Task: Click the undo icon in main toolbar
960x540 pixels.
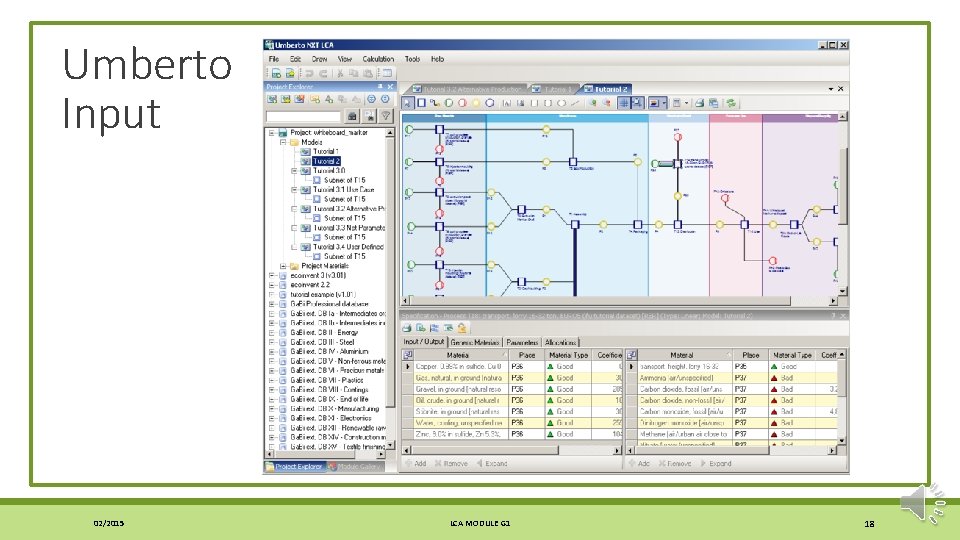Action: pos(309,73)
